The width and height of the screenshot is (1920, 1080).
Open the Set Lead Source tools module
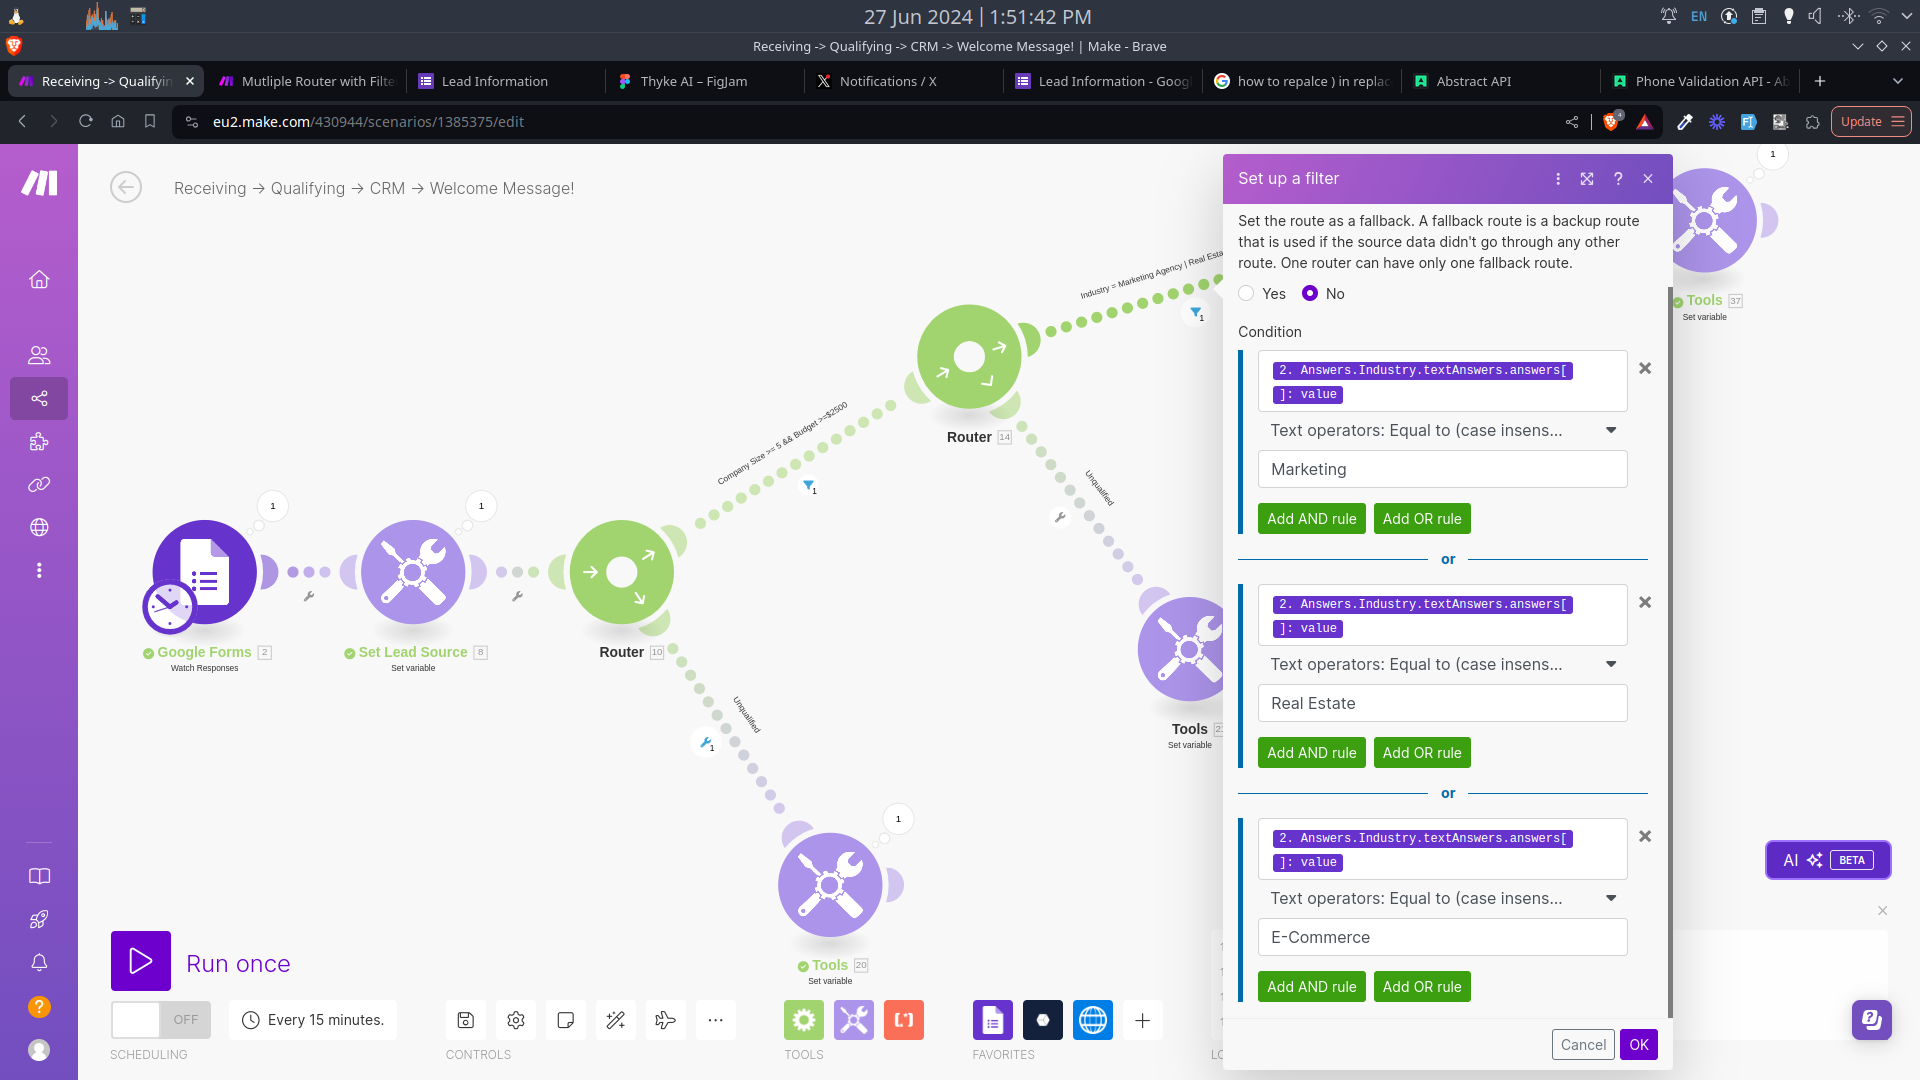(x=413, y=572)
